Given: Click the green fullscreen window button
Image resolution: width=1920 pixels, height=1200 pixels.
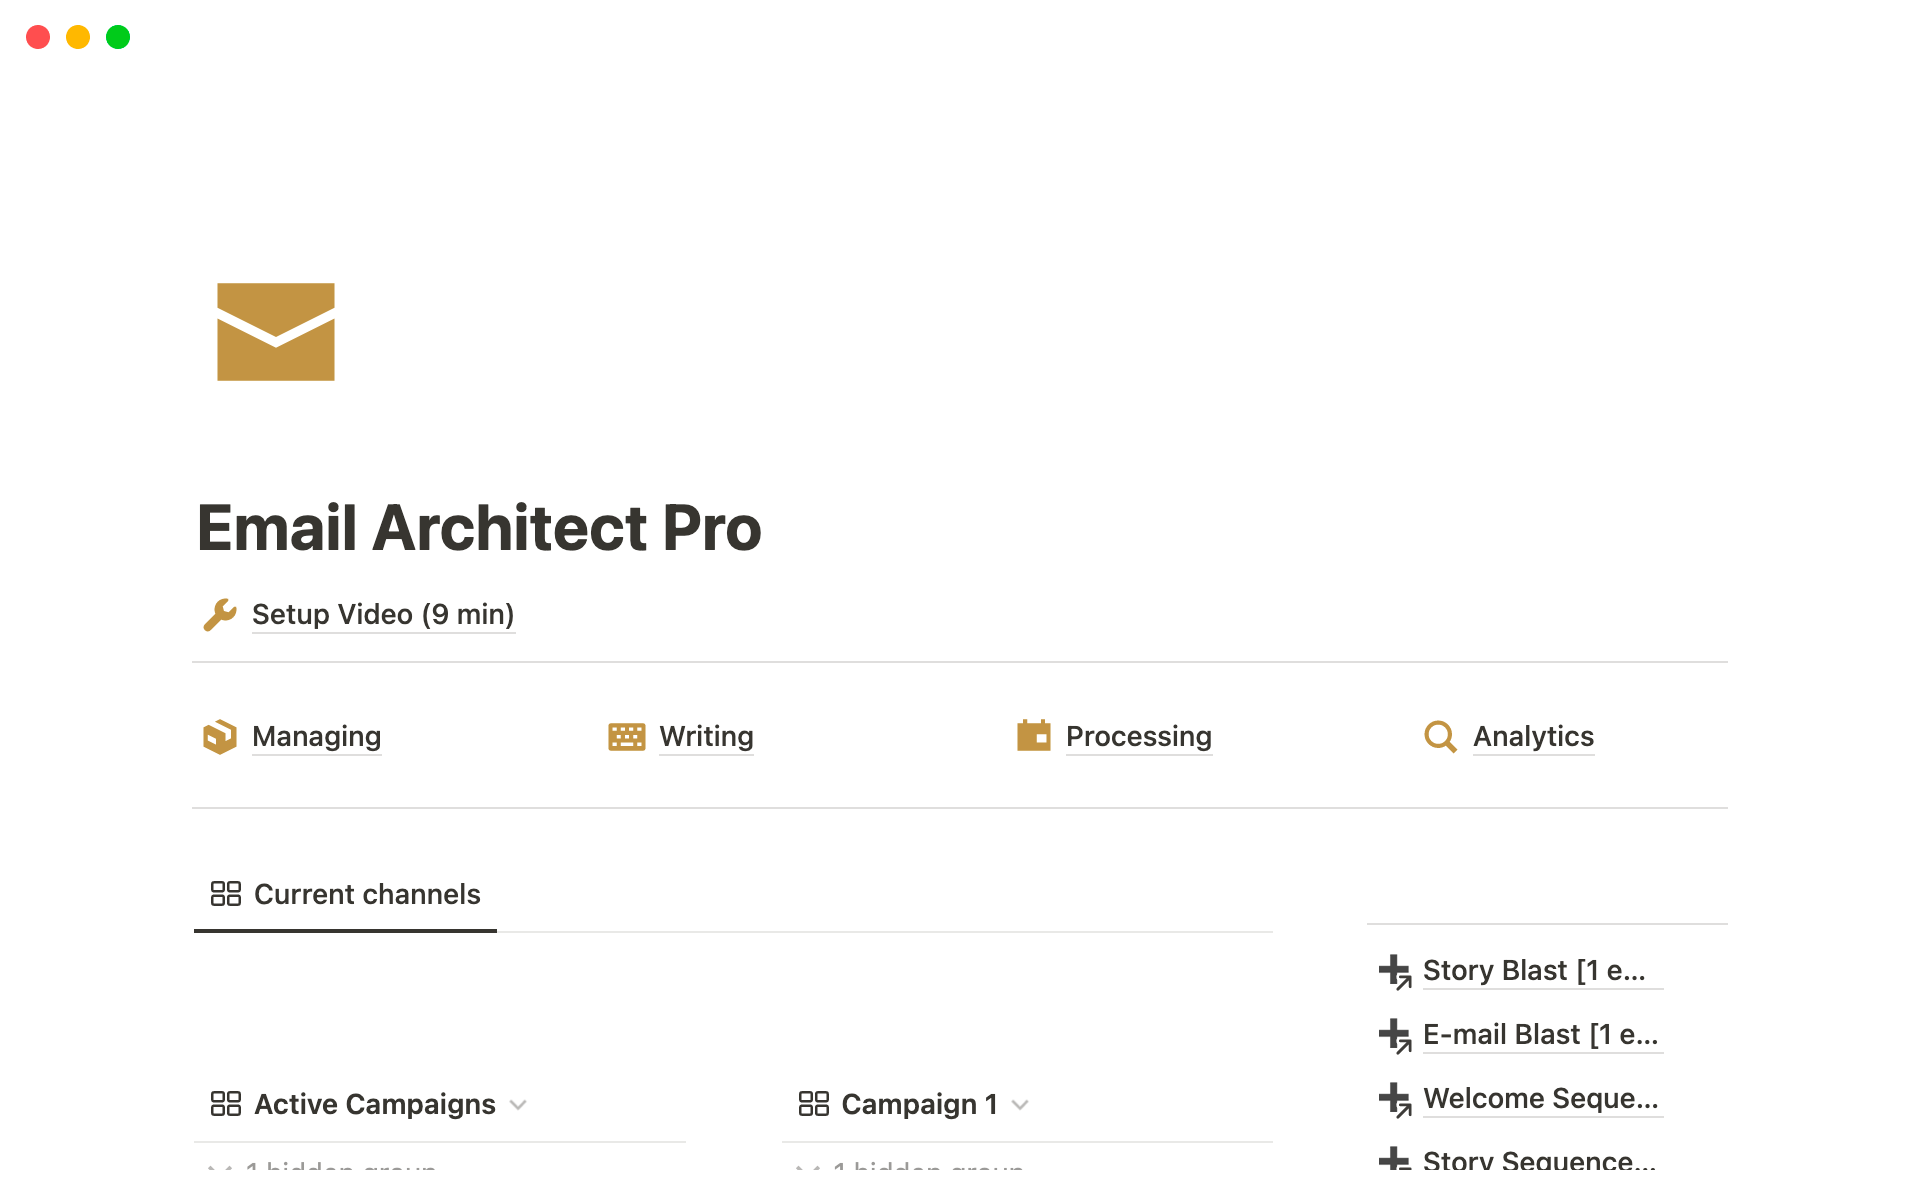Looking at the screenshot, I should click(118, 37).
